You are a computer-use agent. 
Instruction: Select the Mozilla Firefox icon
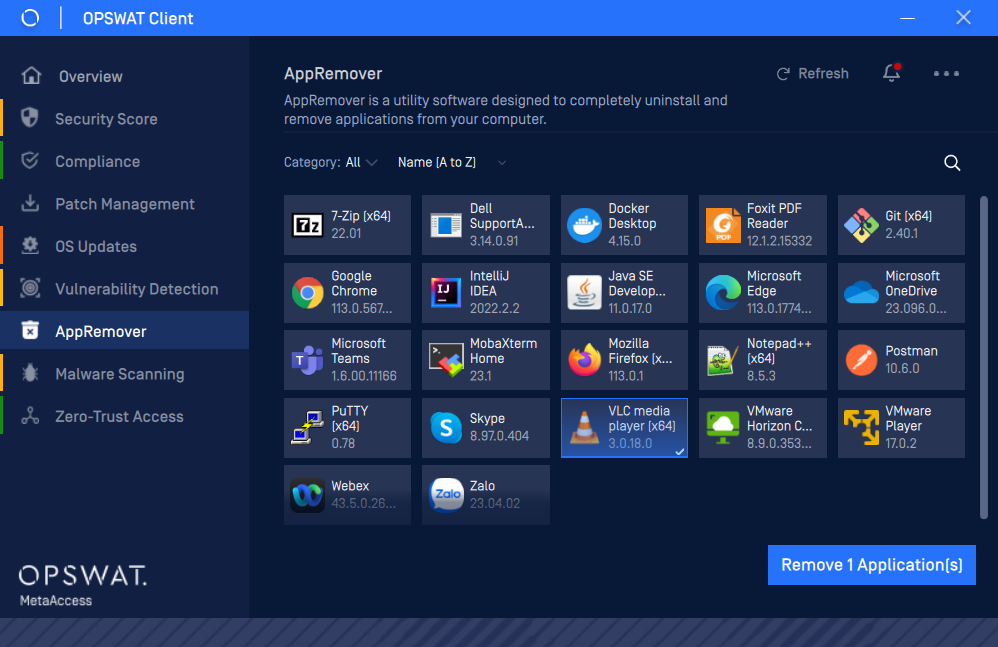[x=584, y=360]
